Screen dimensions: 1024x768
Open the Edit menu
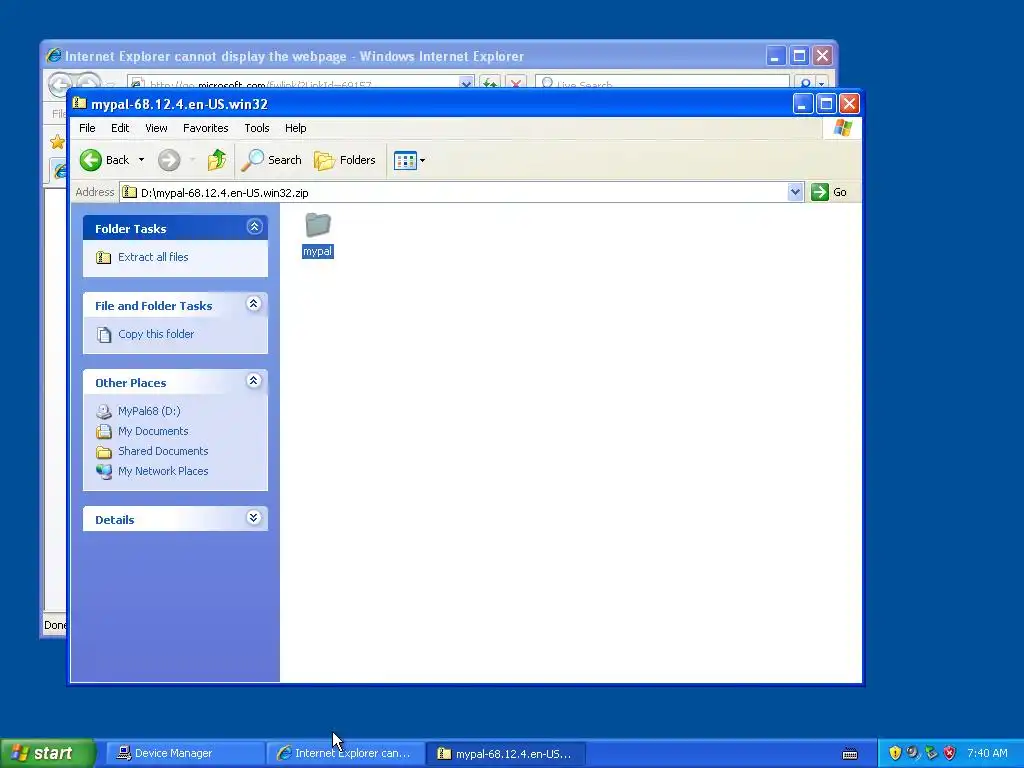coord(120,128)
